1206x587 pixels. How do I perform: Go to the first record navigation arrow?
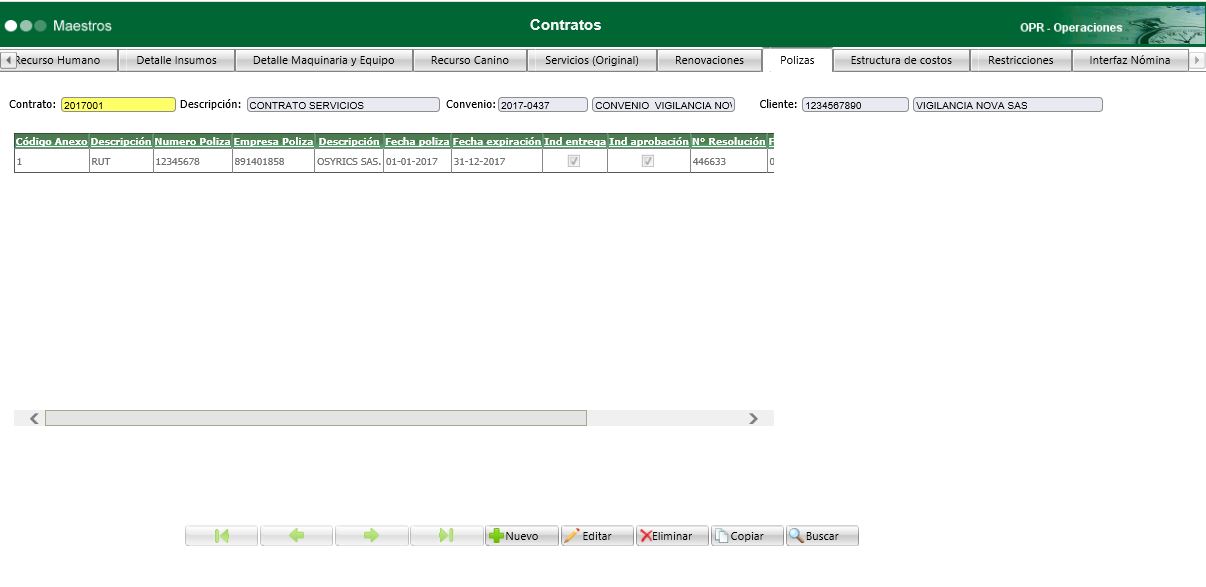click(222, 536)
